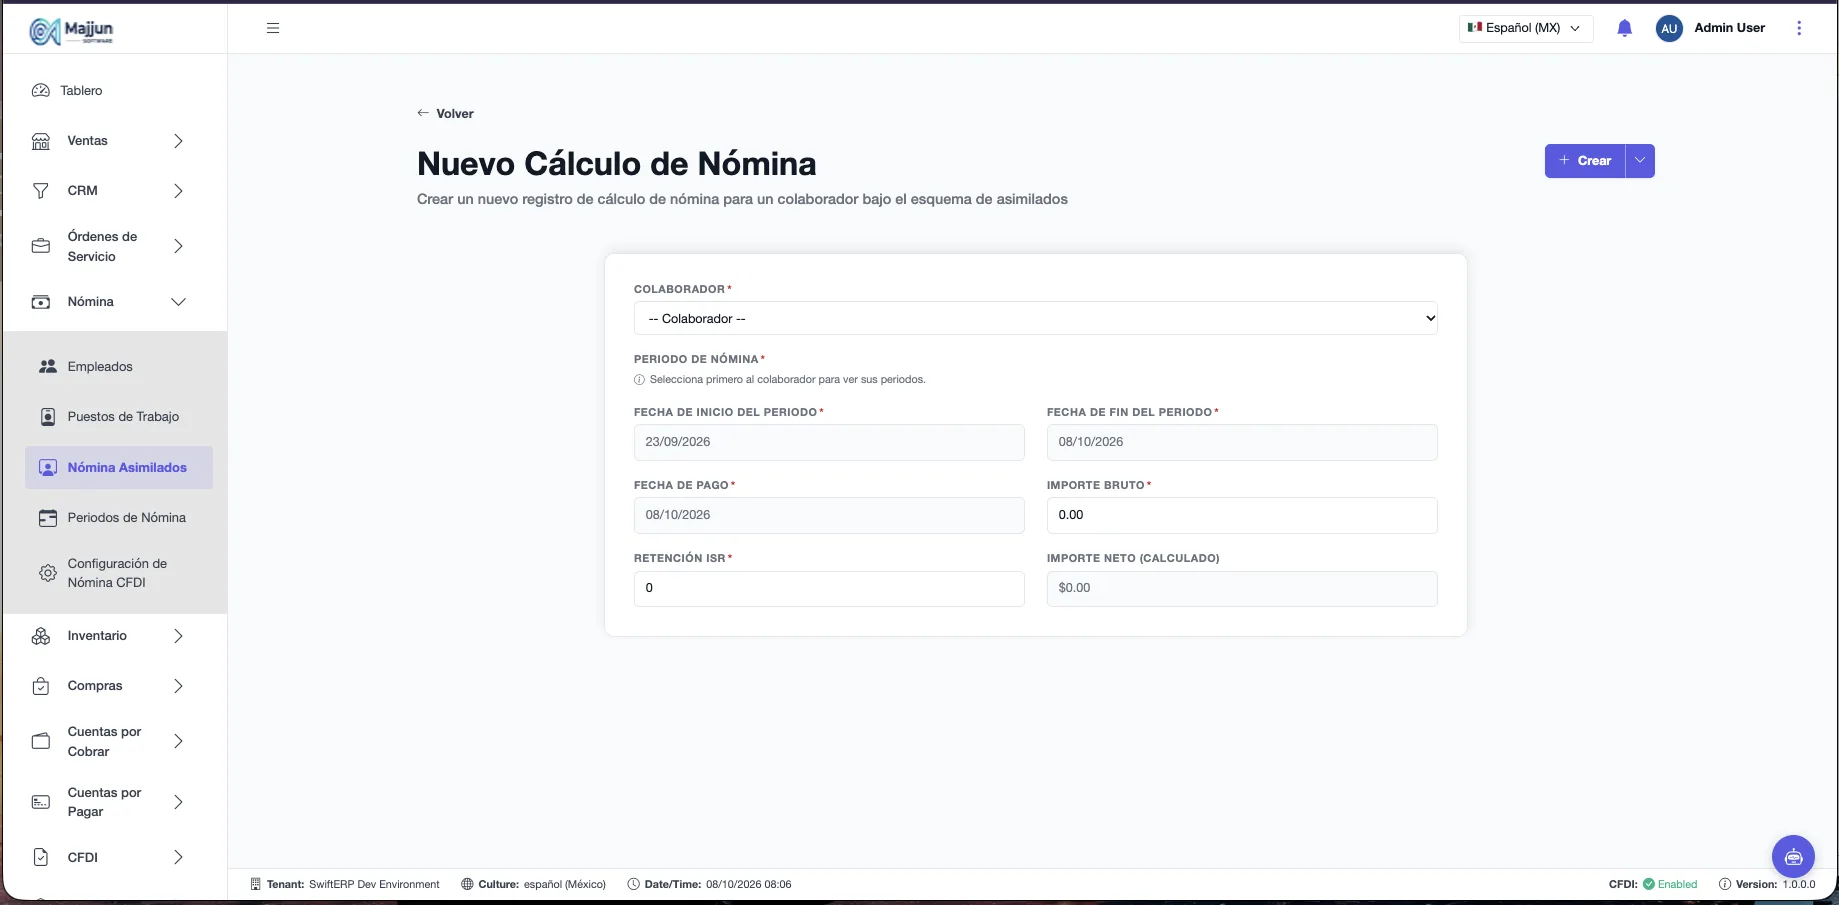Click the Retención ISR input field
This screenshot has width=1839, height=905.
click(829, 588)
